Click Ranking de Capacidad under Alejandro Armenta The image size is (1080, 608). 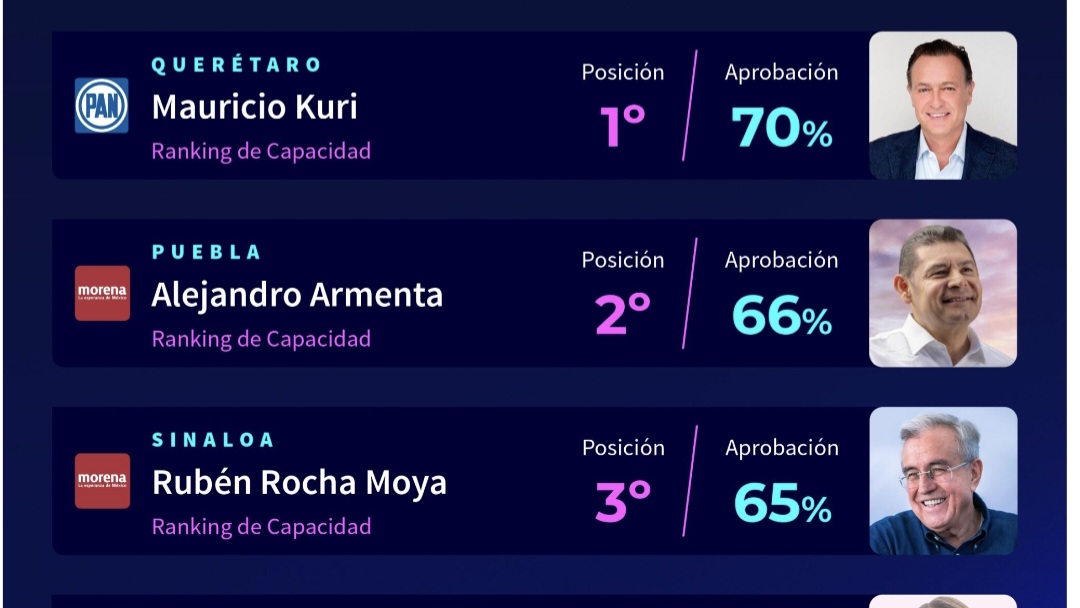[261, 339]
